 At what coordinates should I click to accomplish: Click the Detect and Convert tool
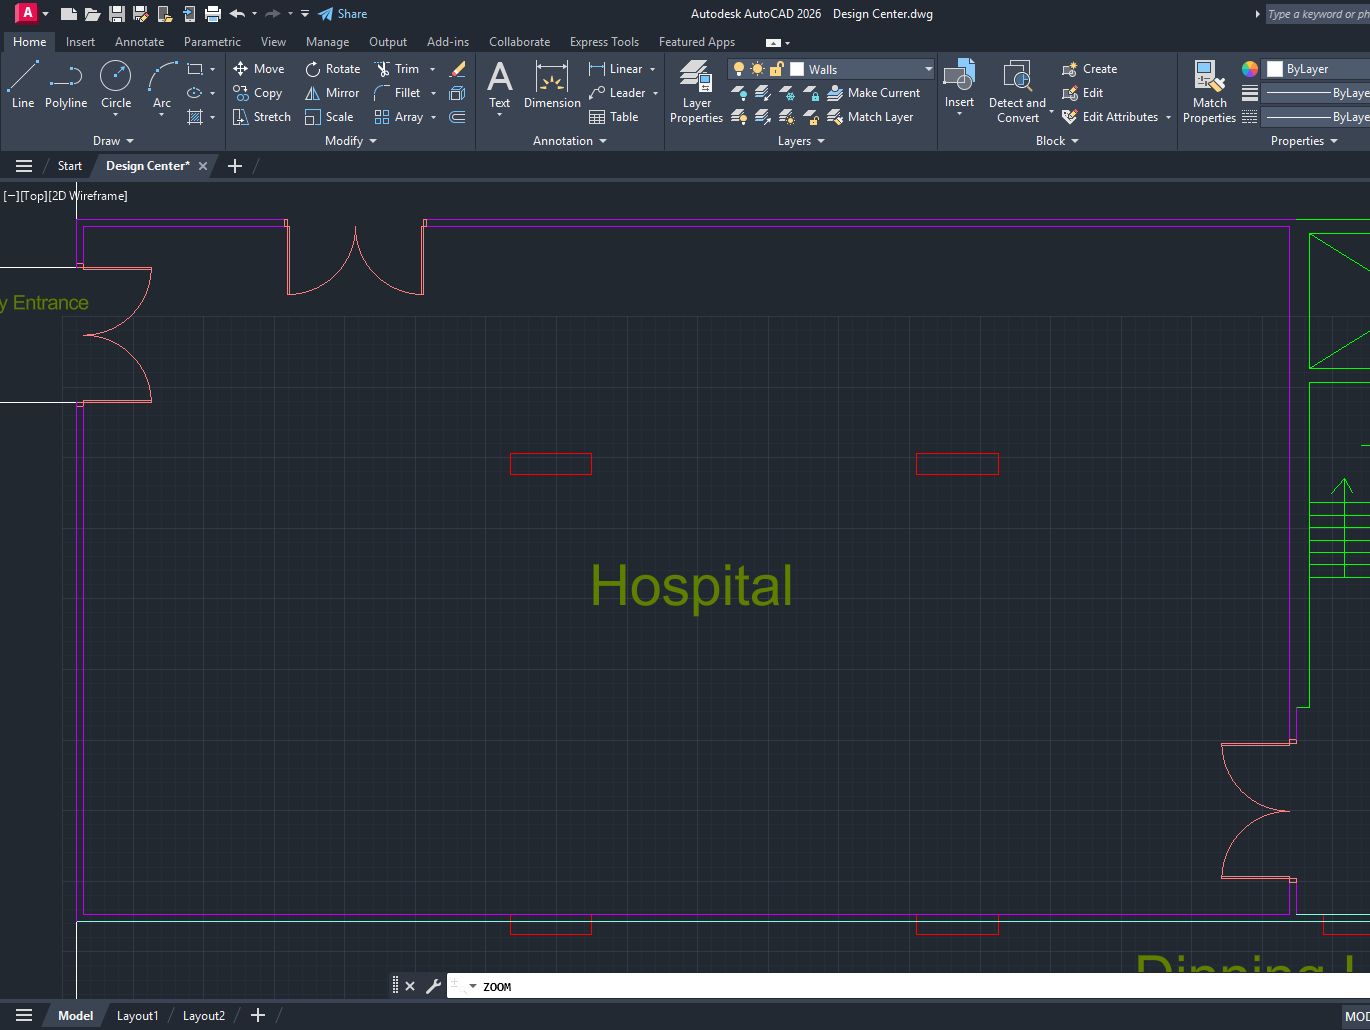click(1017, 91)
